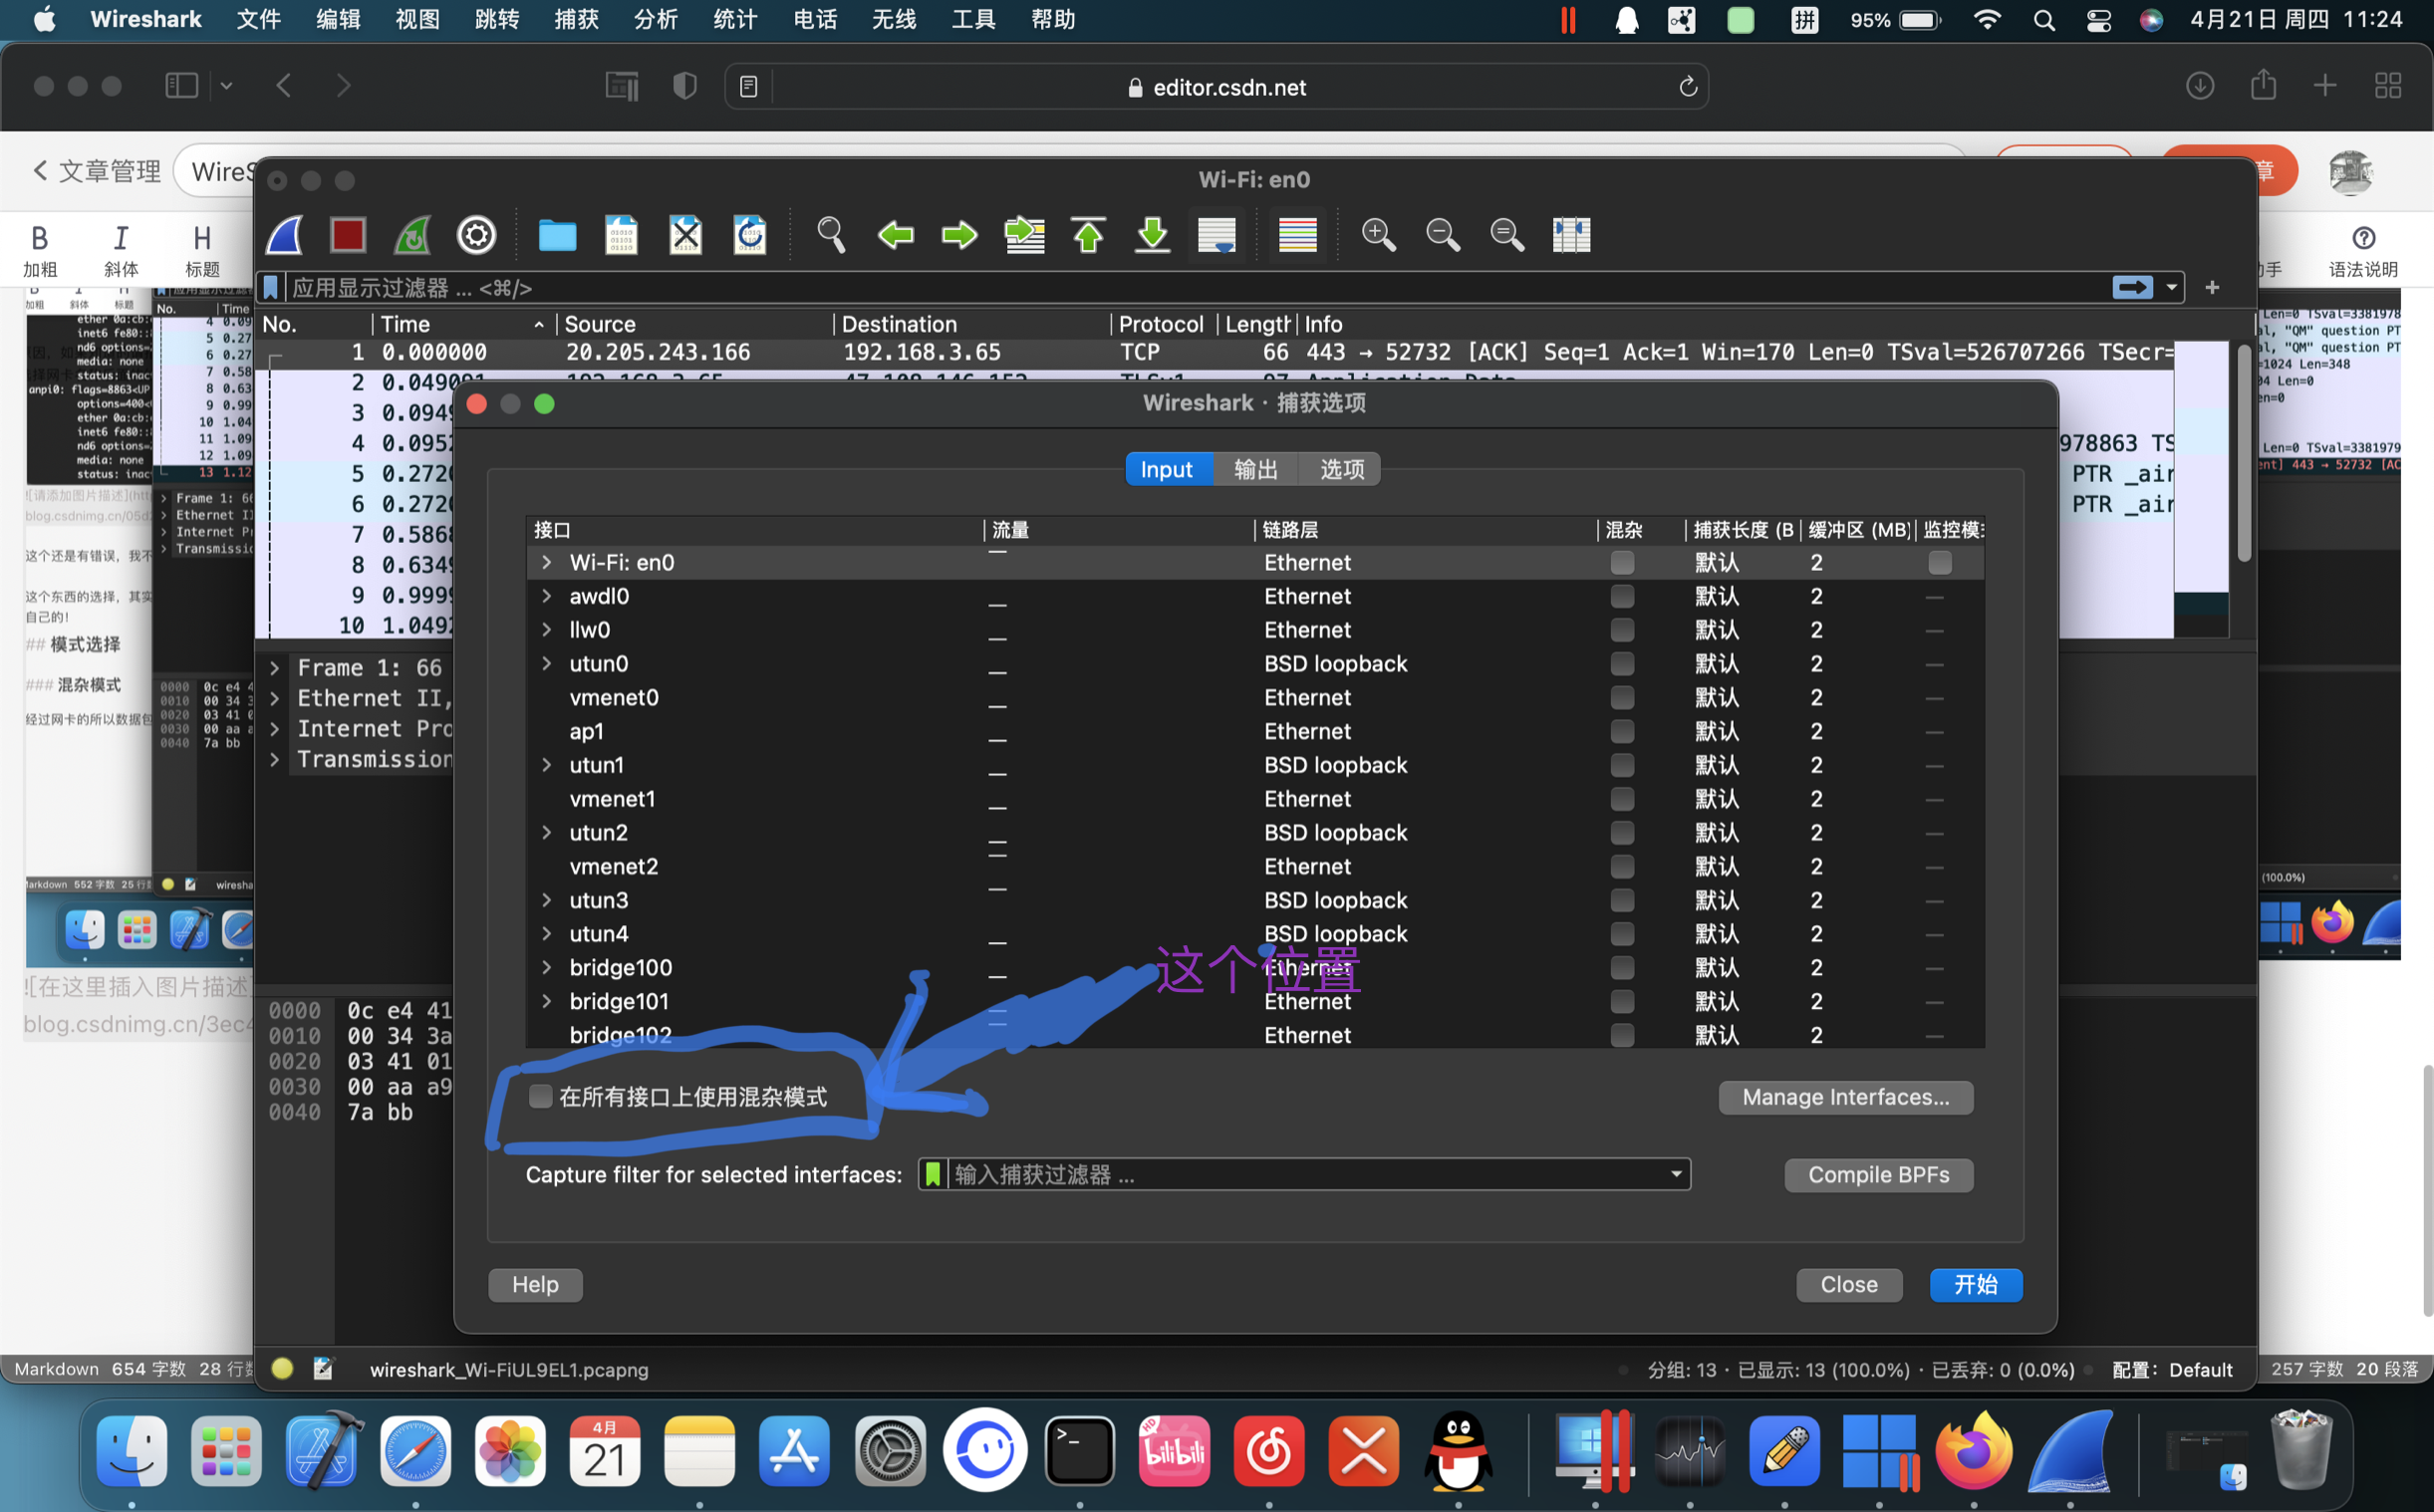Click the go to first packet icon
The image size is (2434, 1512).
[x=1088, y=236]
